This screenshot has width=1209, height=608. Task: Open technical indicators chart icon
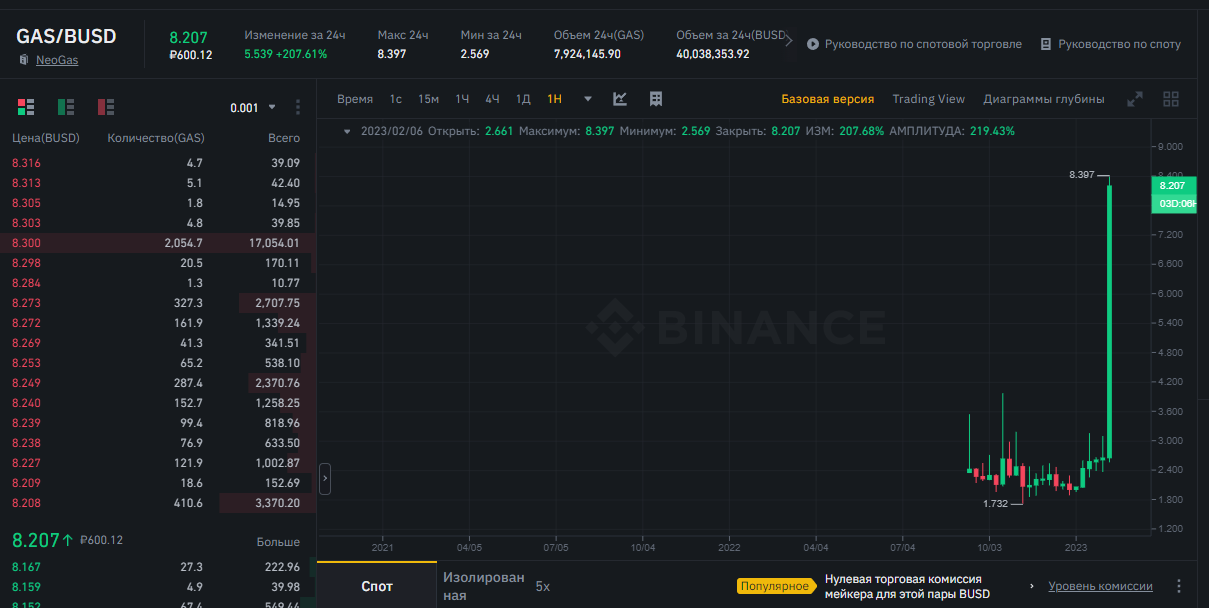(620, 99)
